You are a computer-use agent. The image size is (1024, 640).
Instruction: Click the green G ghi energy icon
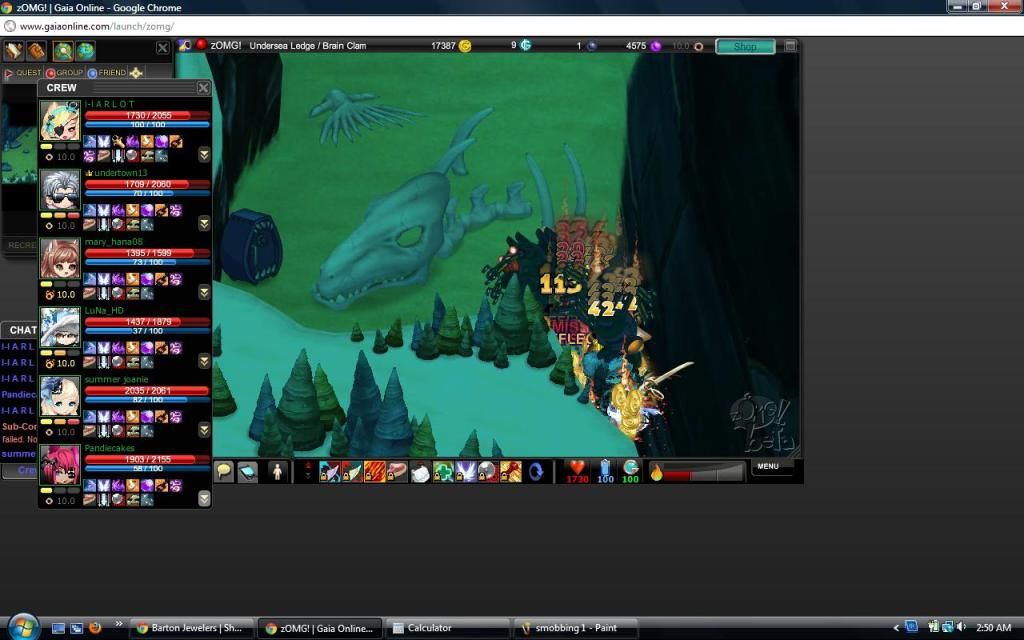pos(630,467)
